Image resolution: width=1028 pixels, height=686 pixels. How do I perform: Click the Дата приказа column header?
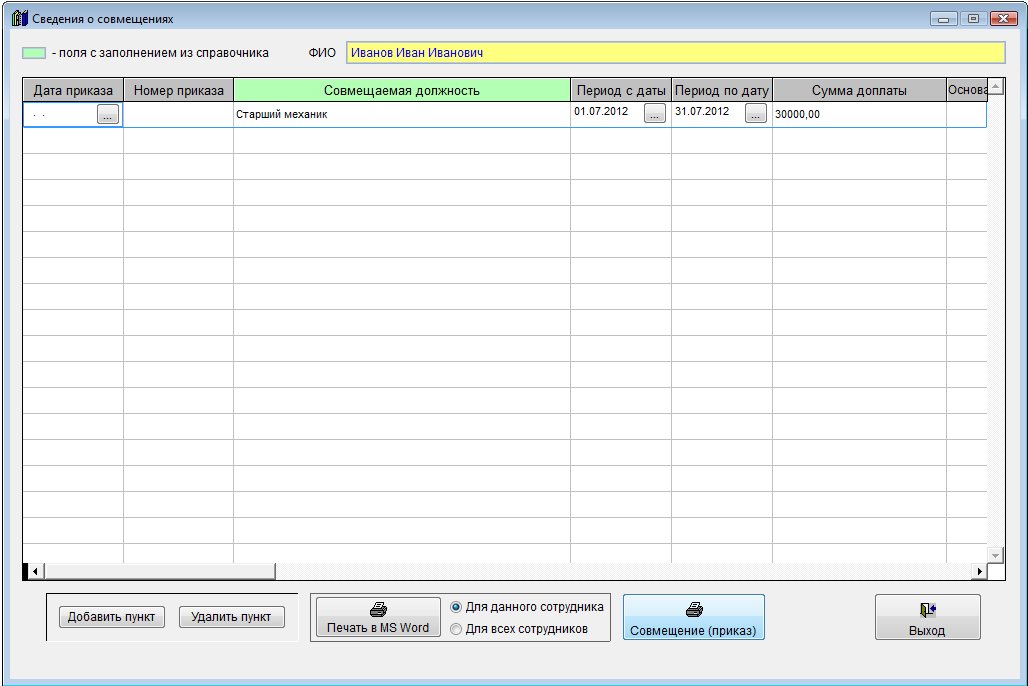click(73, 91)
